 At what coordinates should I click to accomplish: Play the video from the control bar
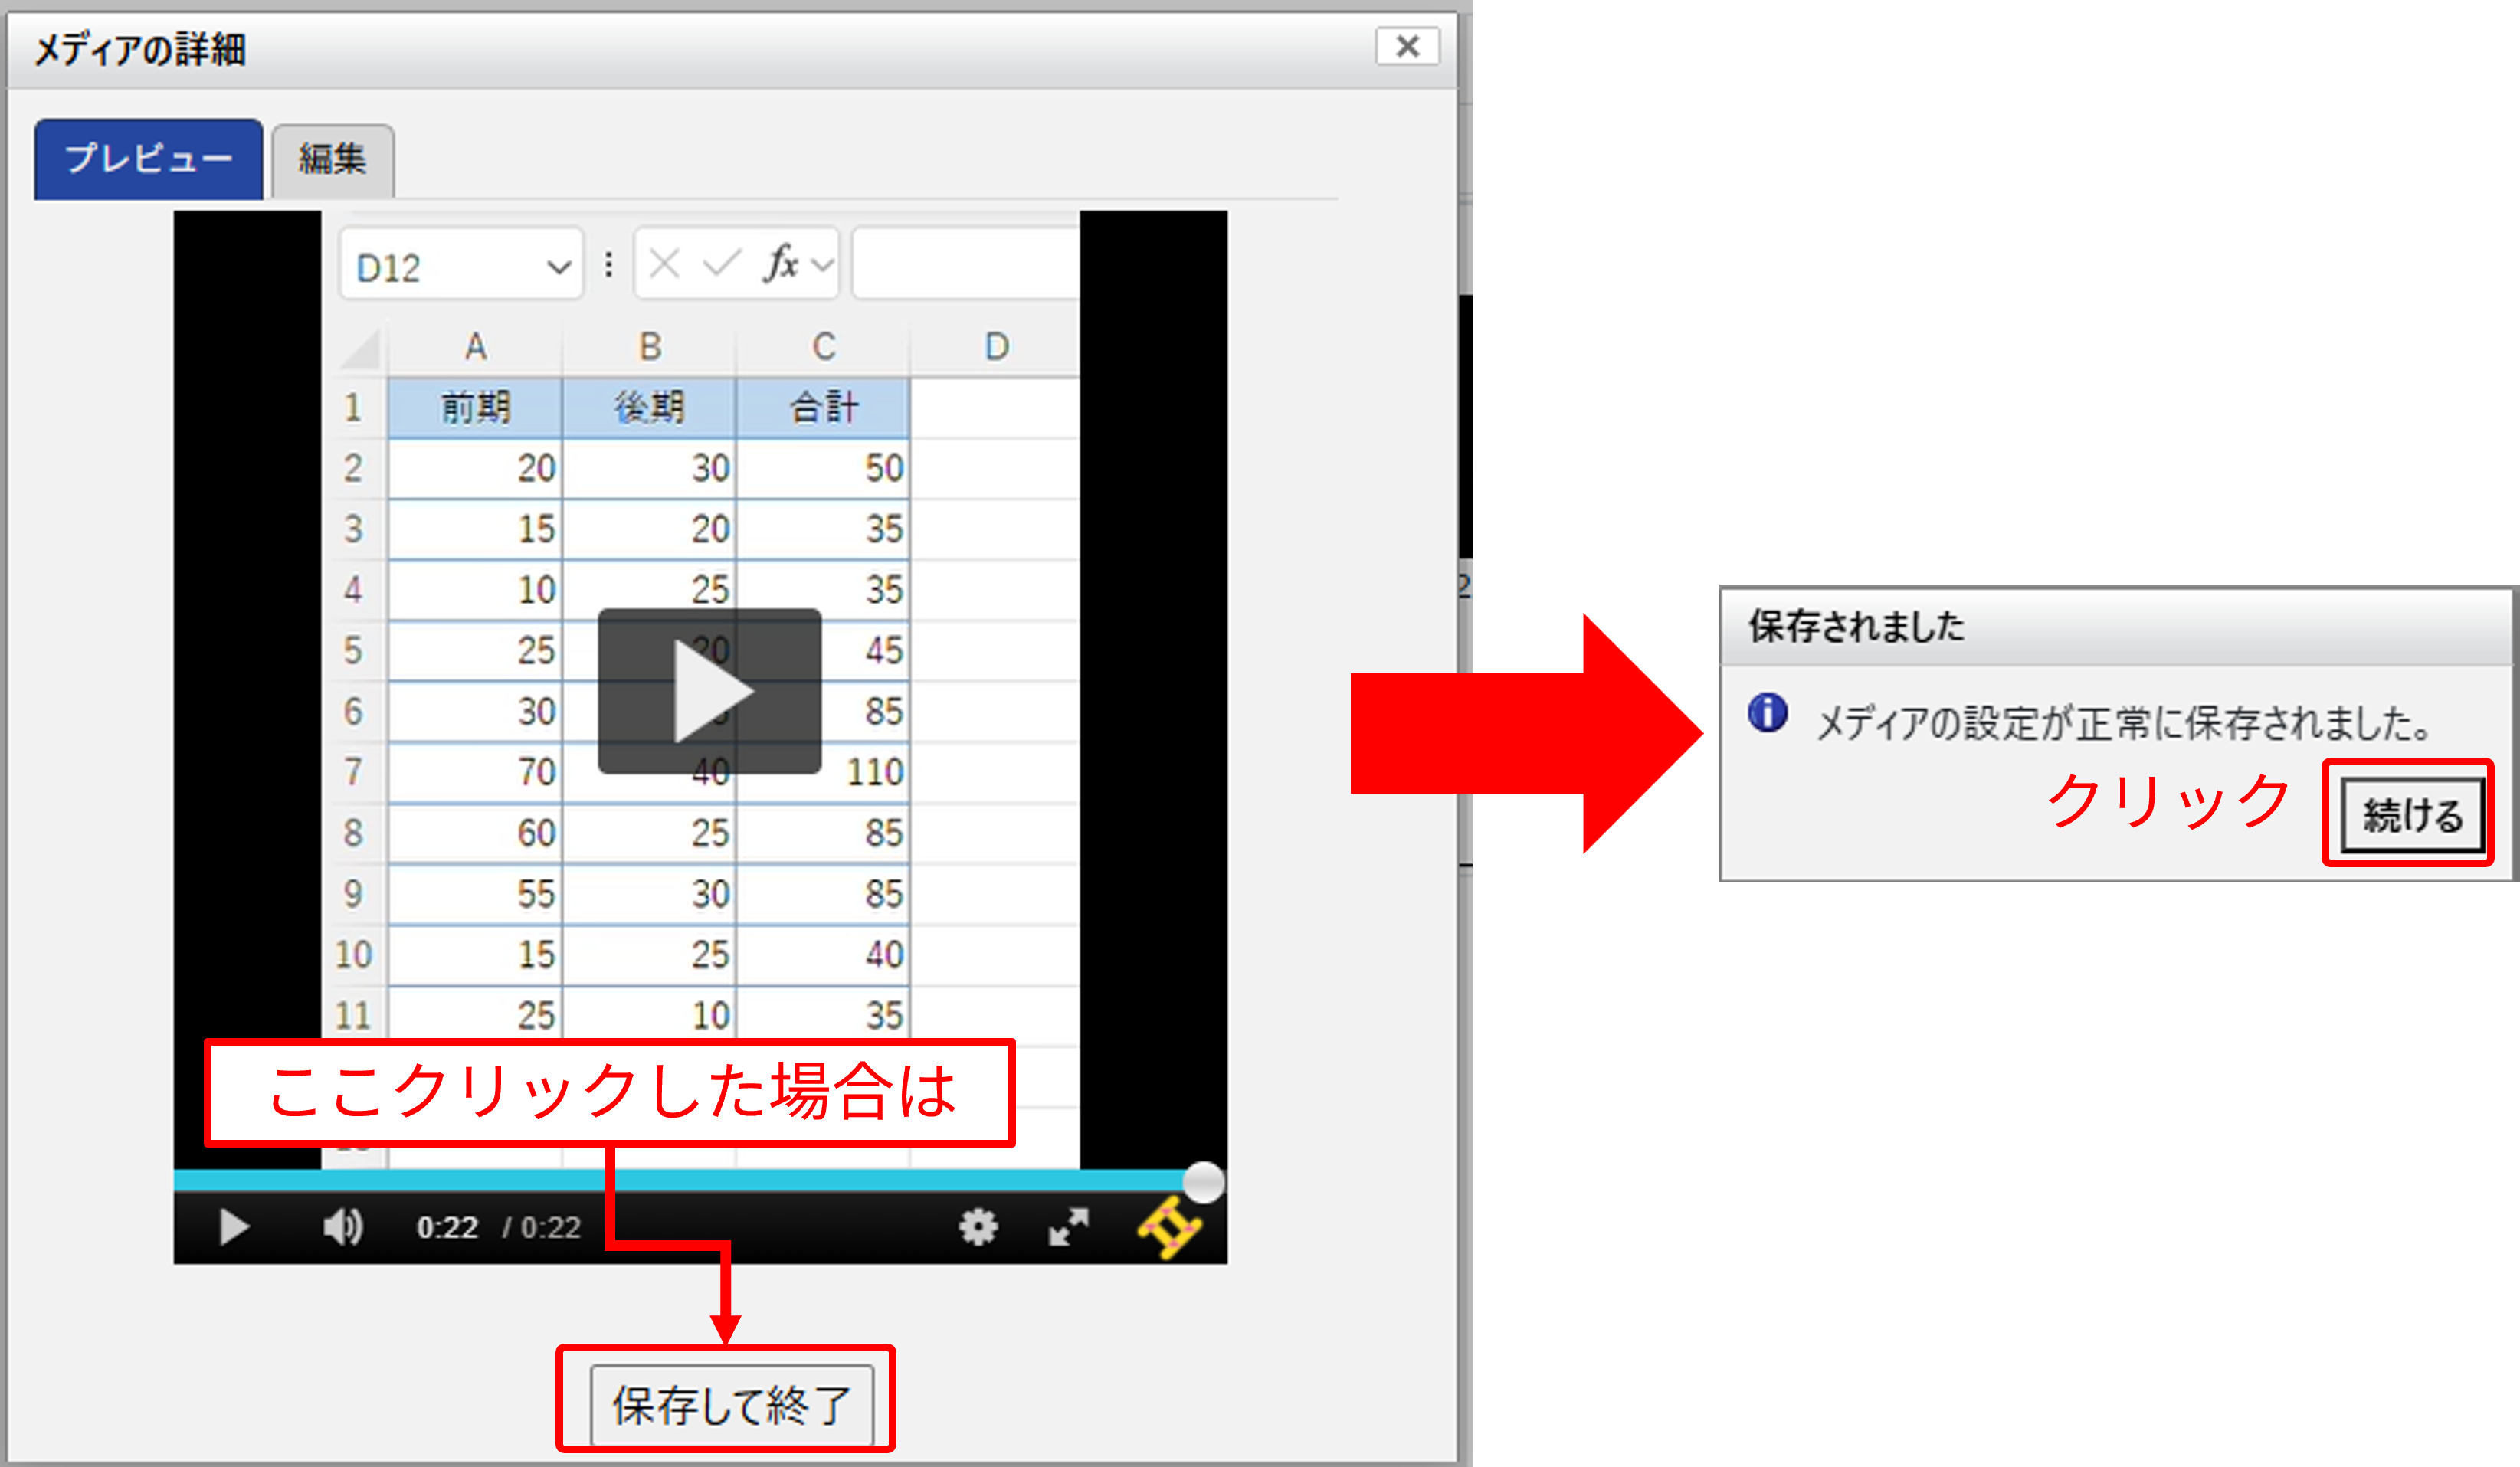tap(234, 1227)
